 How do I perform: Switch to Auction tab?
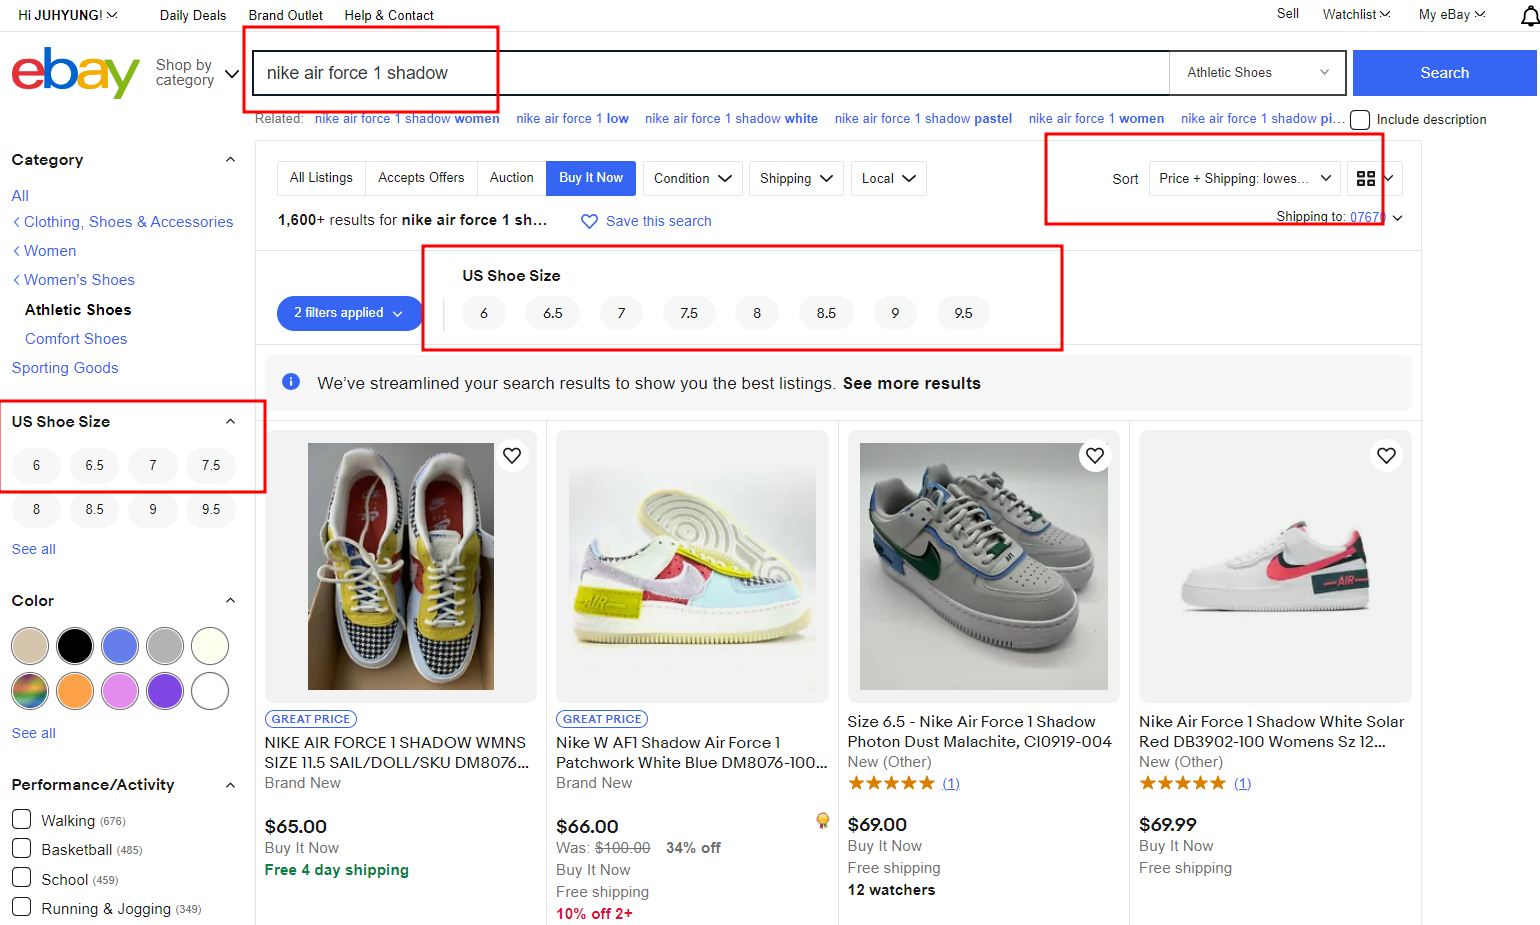pos(511,178)
